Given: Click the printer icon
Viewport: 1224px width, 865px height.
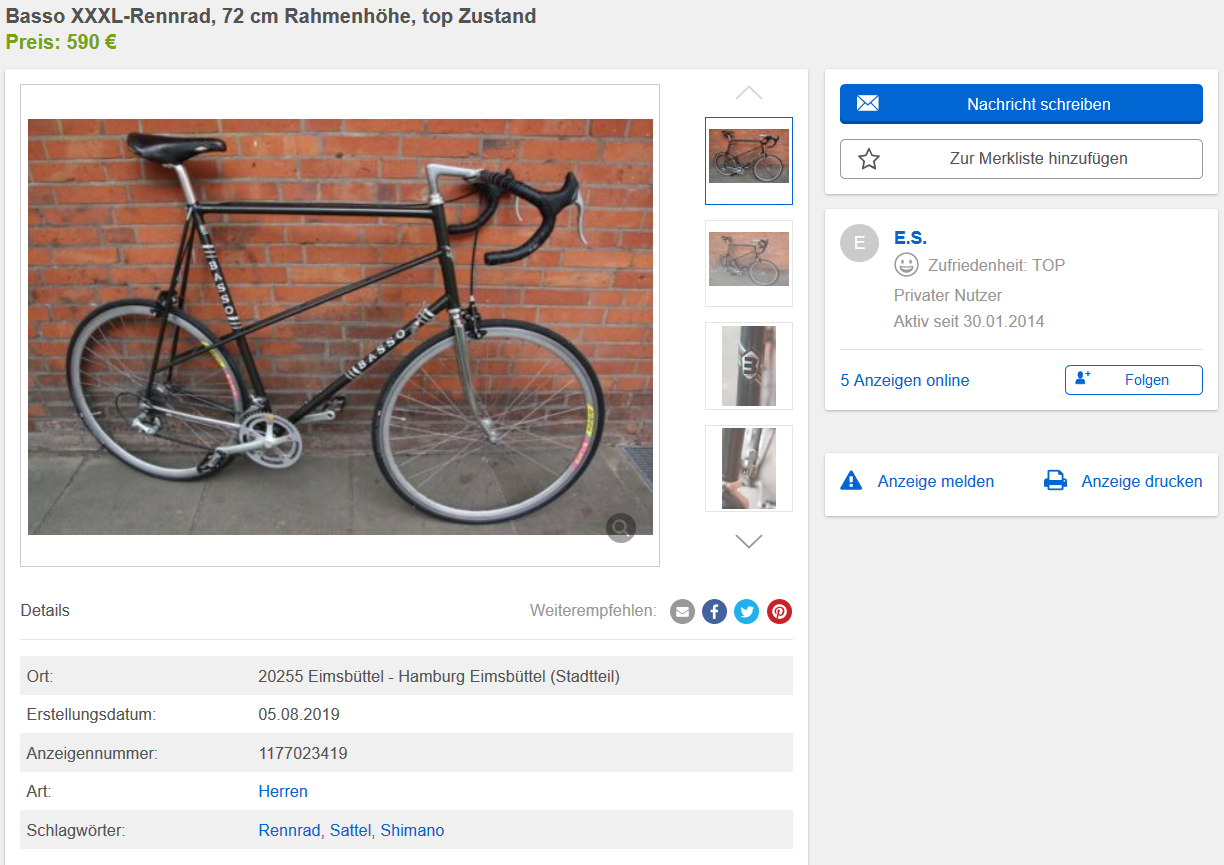Looking at the screenshot, I should click(x=1055, y=481).
